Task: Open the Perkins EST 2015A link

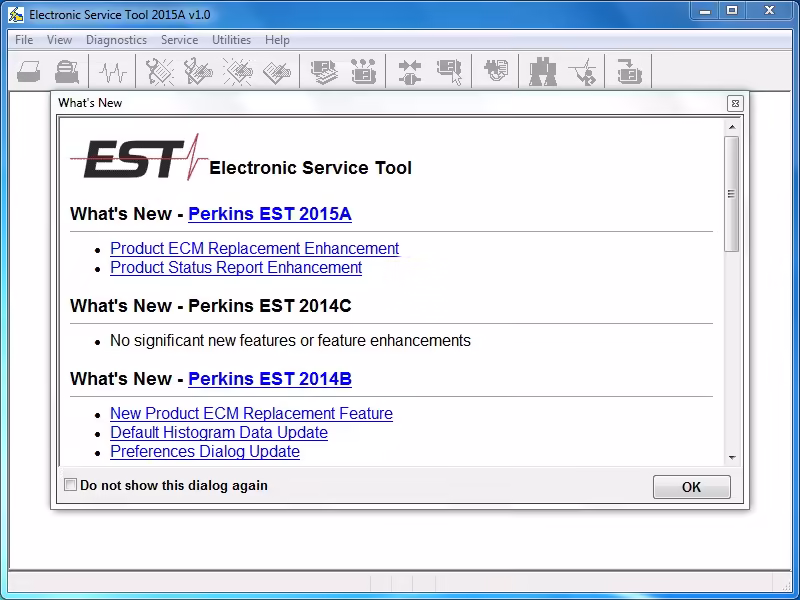Action: [270, 214]
